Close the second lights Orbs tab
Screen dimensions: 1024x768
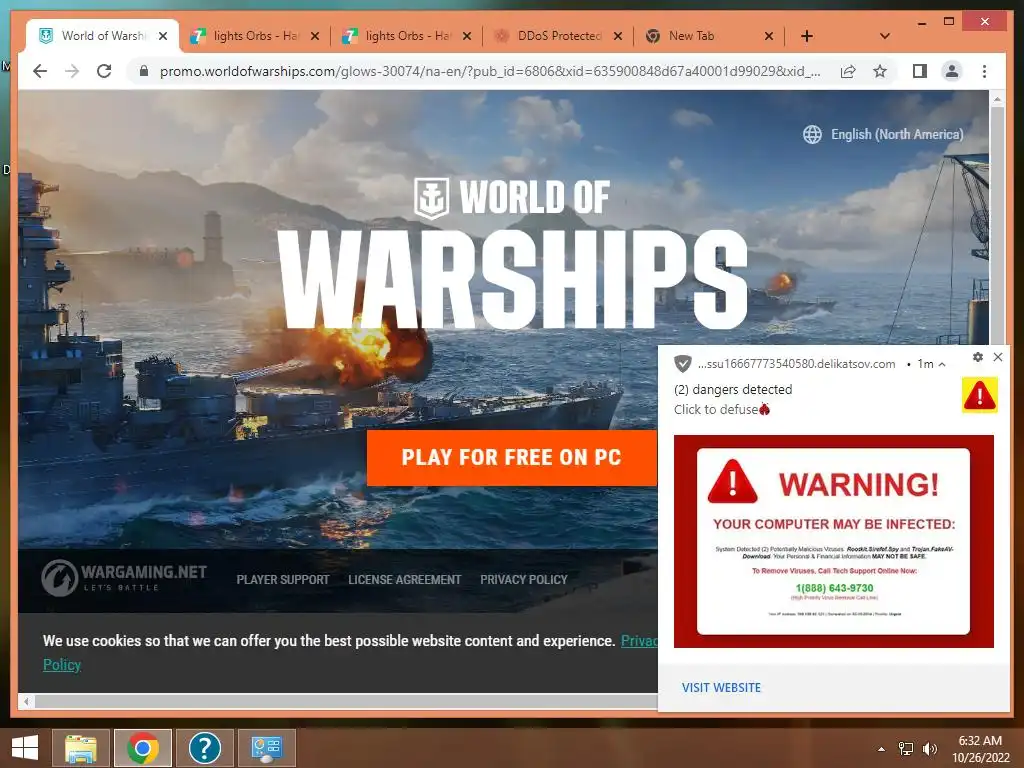pyautogui.click(x=466, y=37)
